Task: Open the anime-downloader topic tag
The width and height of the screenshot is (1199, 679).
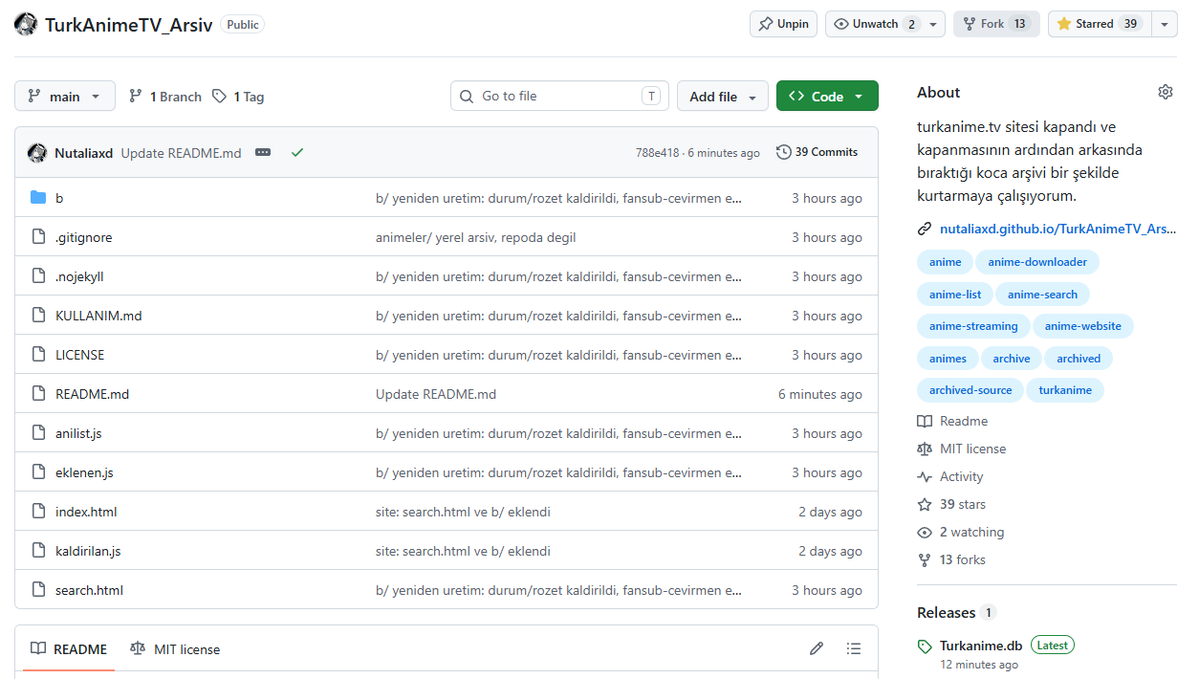Action: pos(1037,262)
